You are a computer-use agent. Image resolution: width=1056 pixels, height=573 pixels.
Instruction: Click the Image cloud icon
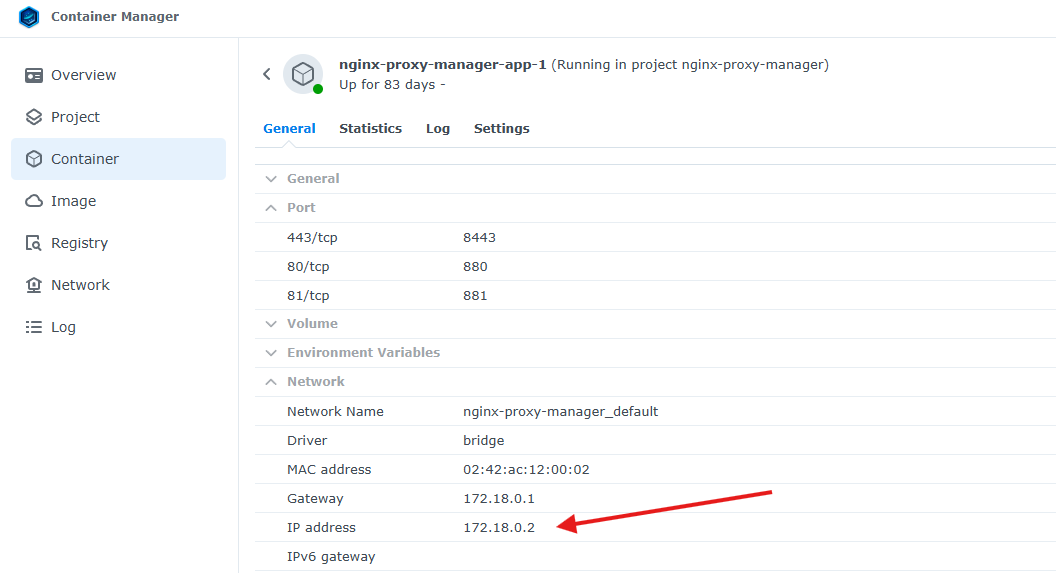(34, 201)
